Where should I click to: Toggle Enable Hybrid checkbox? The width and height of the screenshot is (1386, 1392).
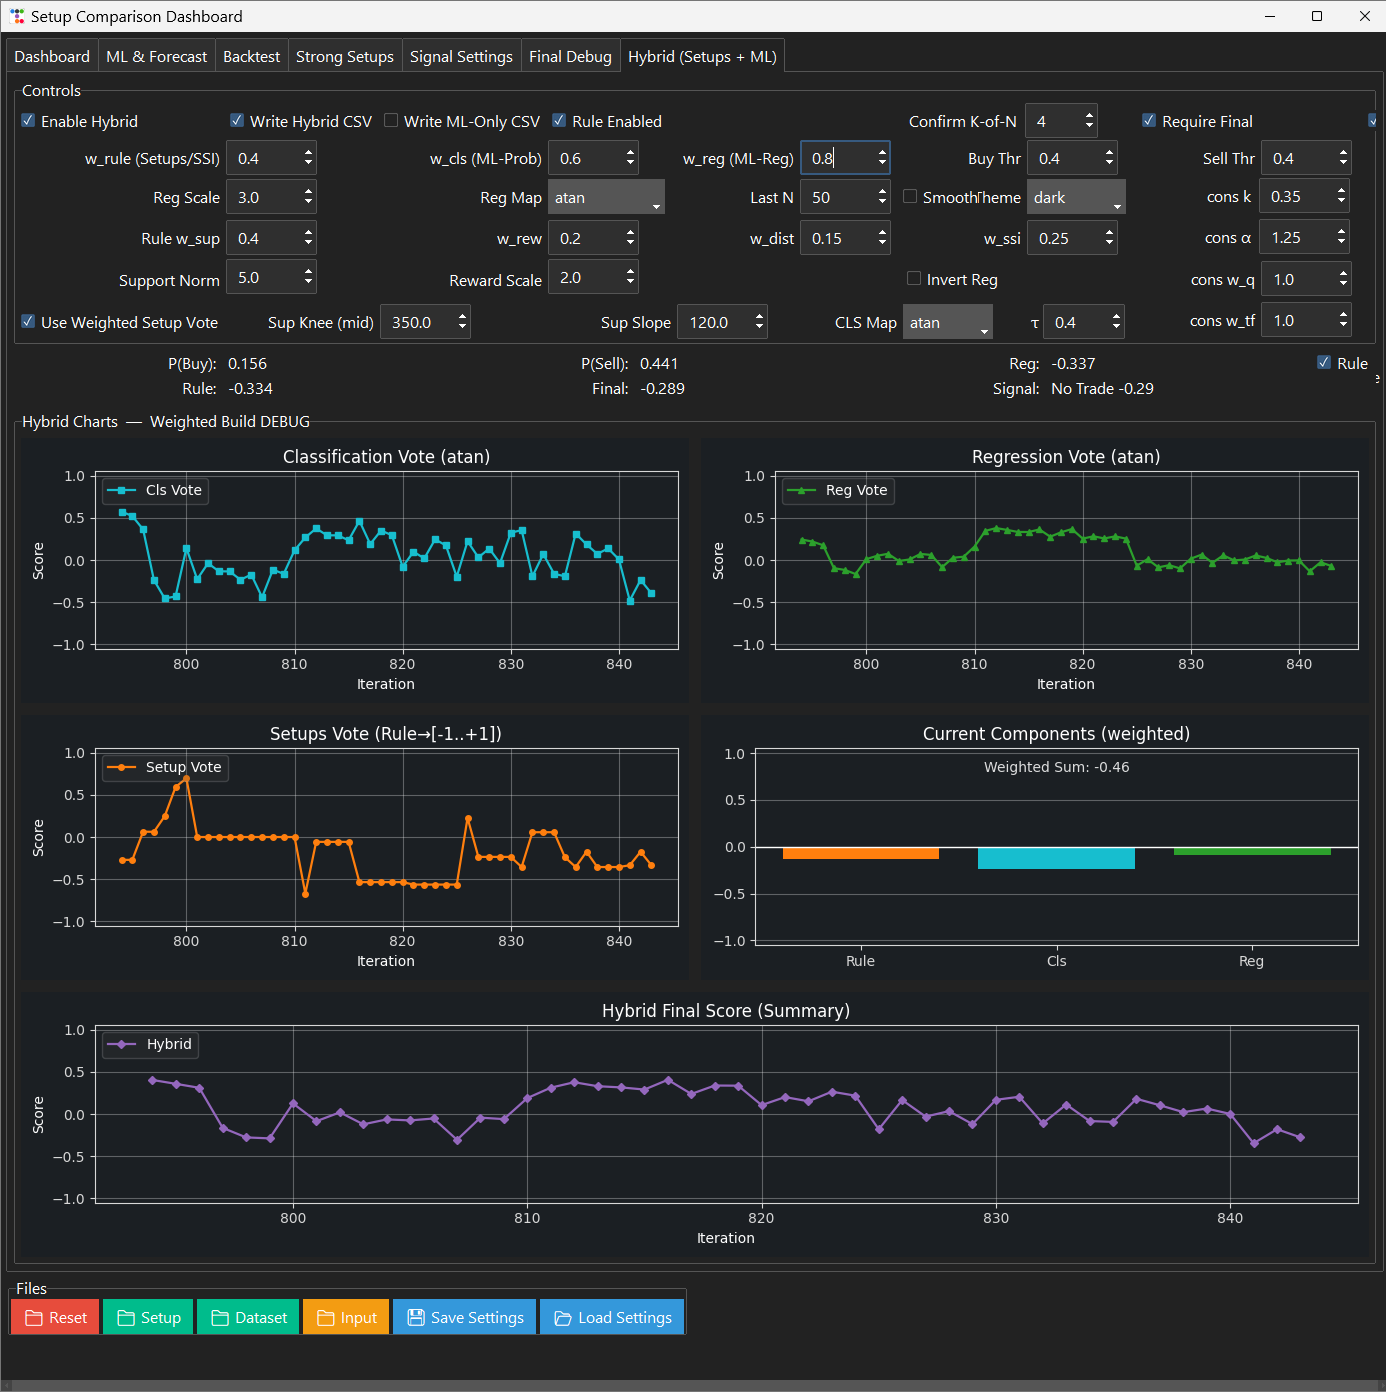pyautogui.click(x=28, y=120)
